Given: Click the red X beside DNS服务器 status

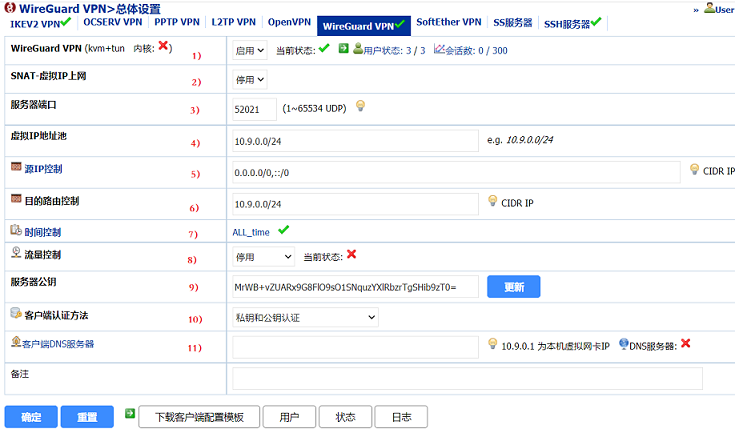Looking at the screenshot, I should click(x=686, y=343).
